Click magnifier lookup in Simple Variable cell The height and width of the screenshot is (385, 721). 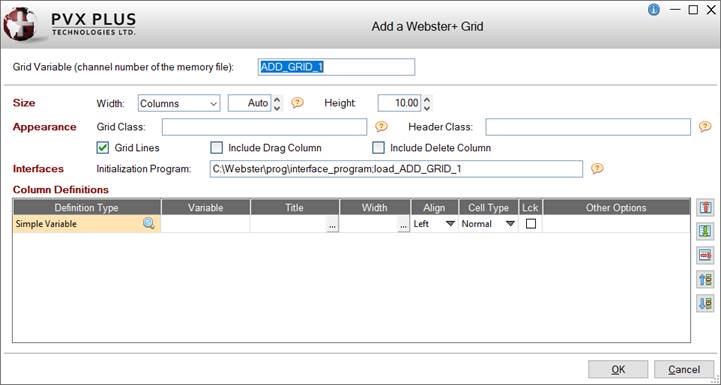149,224
